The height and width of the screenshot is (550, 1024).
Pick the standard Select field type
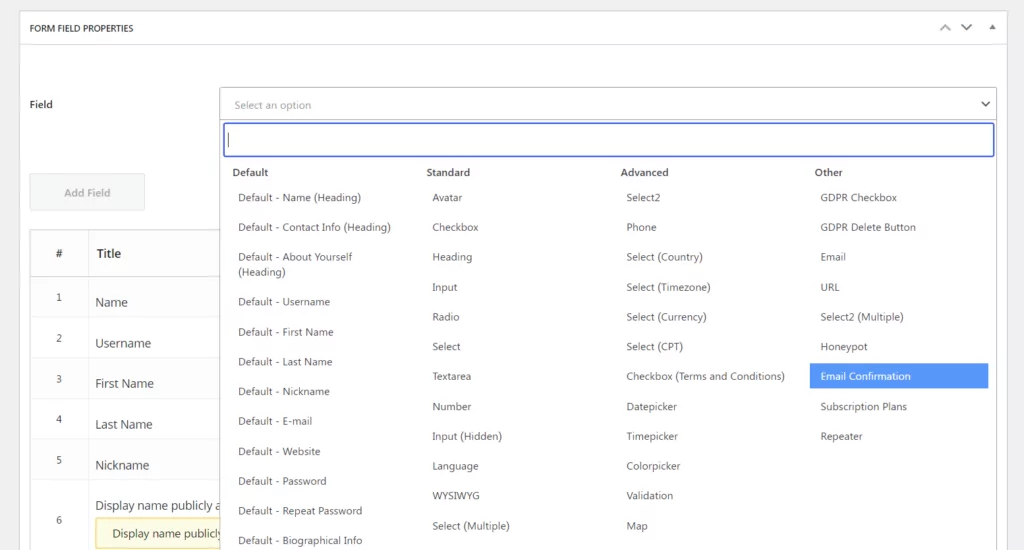point(446,347)
